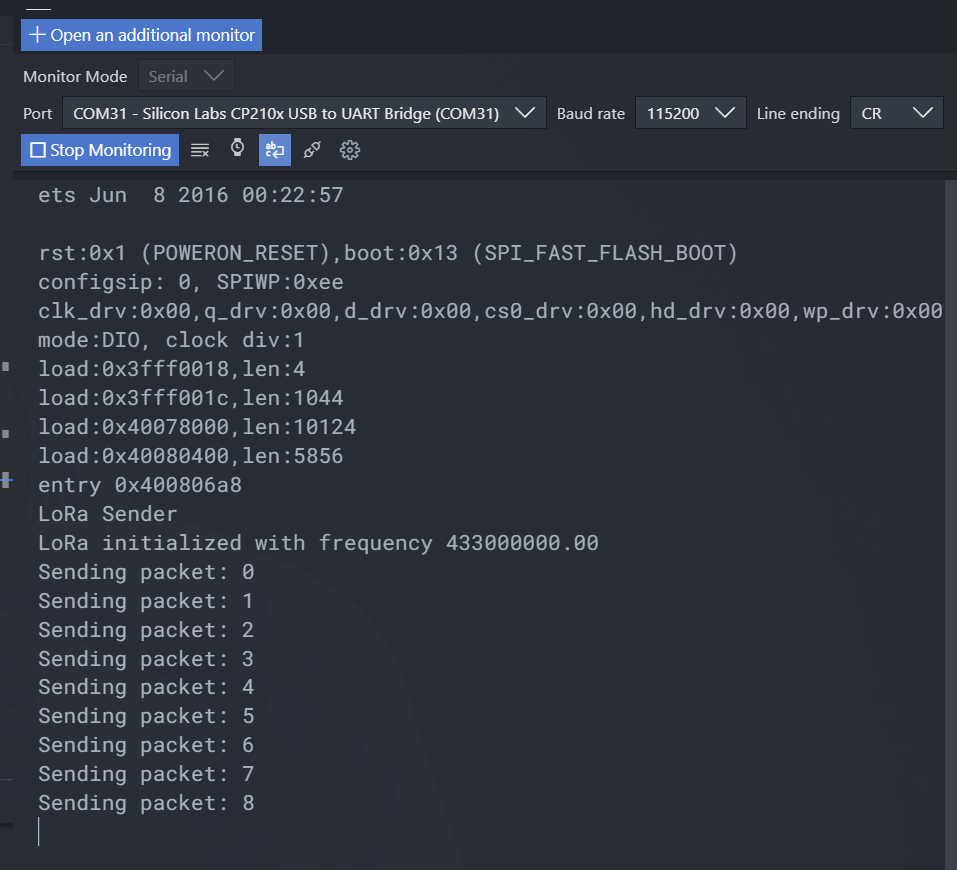The height and width of the screenshot is (870, 957).
Task: Click the plug connection icon
Action: click(x=312, y=150)
